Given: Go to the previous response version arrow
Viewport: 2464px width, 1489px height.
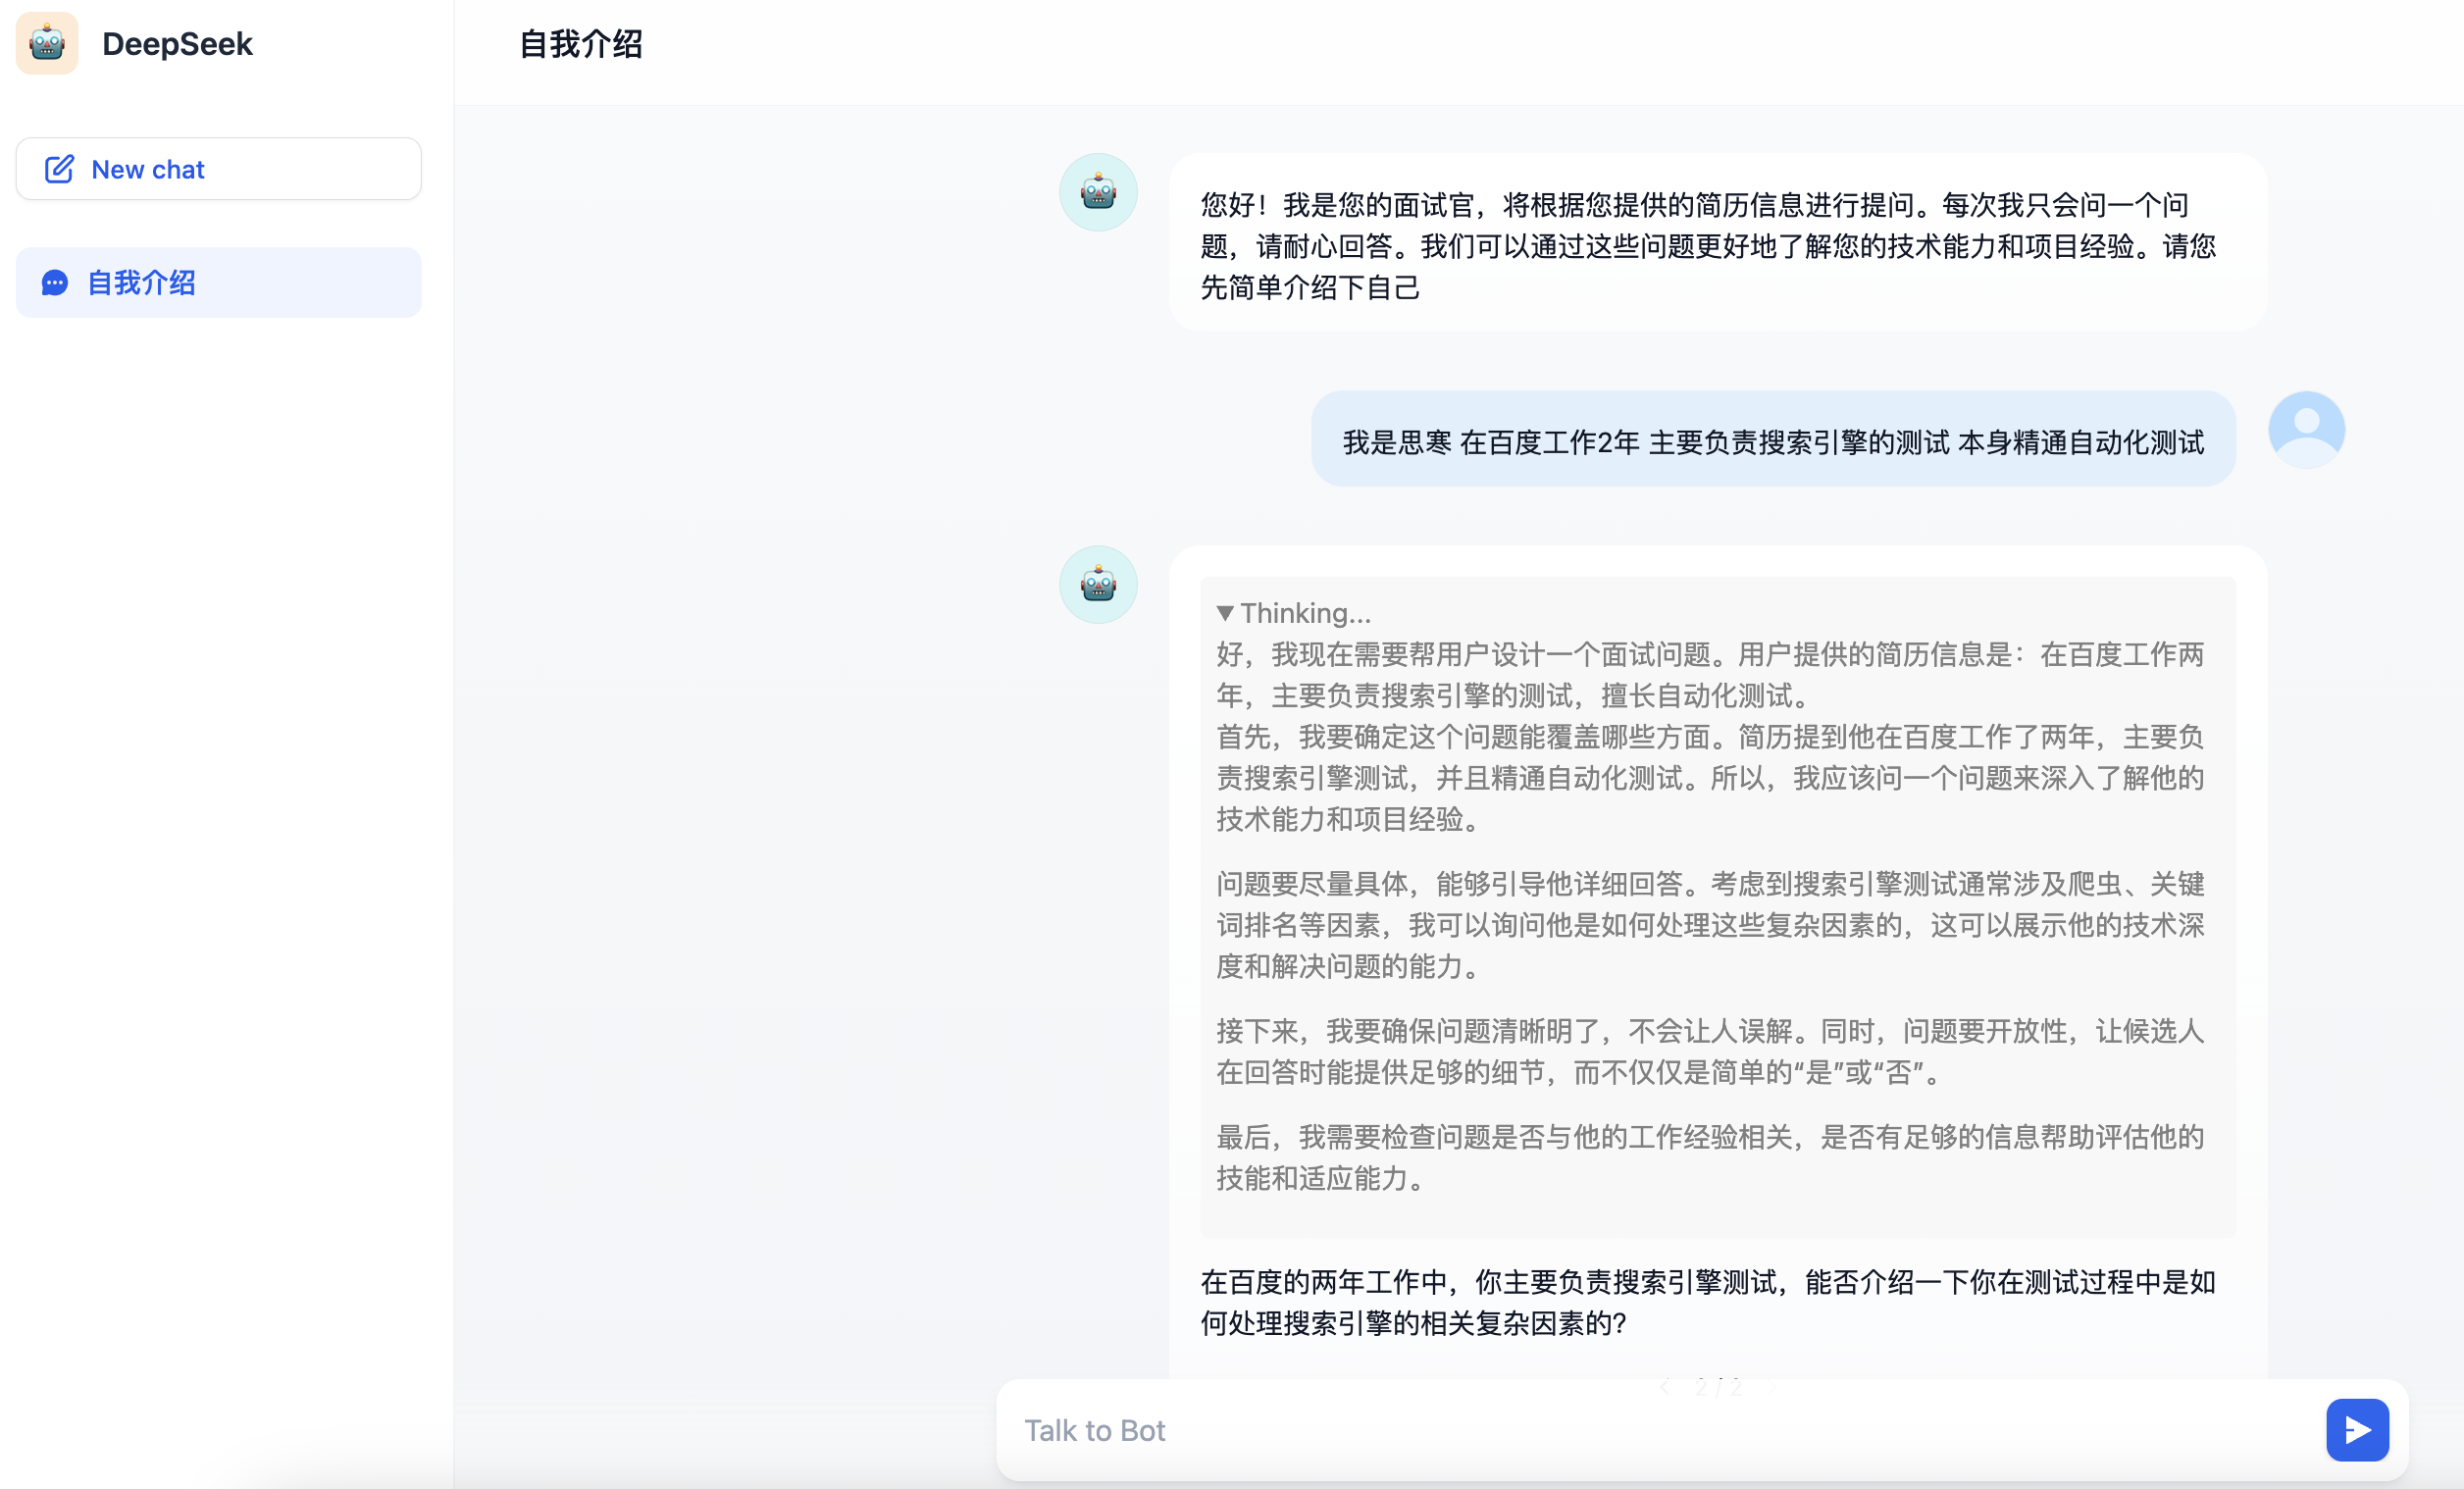Looking at the screenshot, I should (1665, 1387).
